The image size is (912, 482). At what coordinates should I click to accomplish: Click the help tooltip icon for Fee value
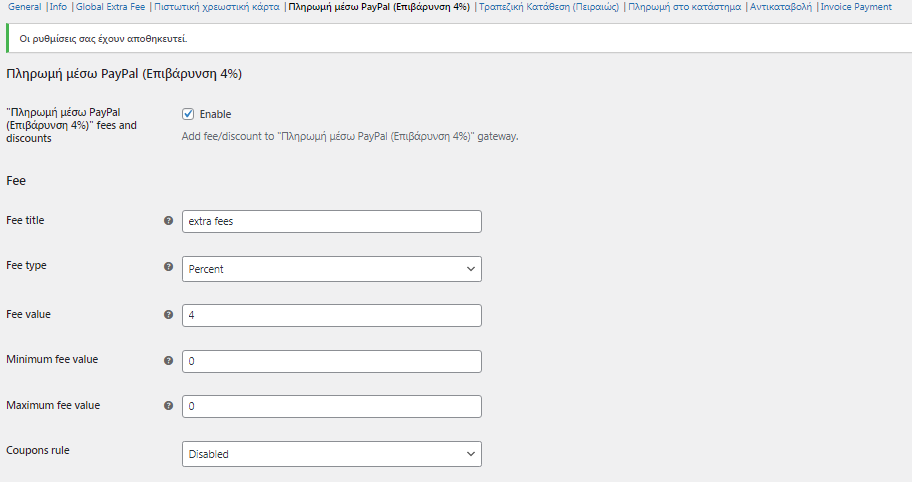(169, 315)
